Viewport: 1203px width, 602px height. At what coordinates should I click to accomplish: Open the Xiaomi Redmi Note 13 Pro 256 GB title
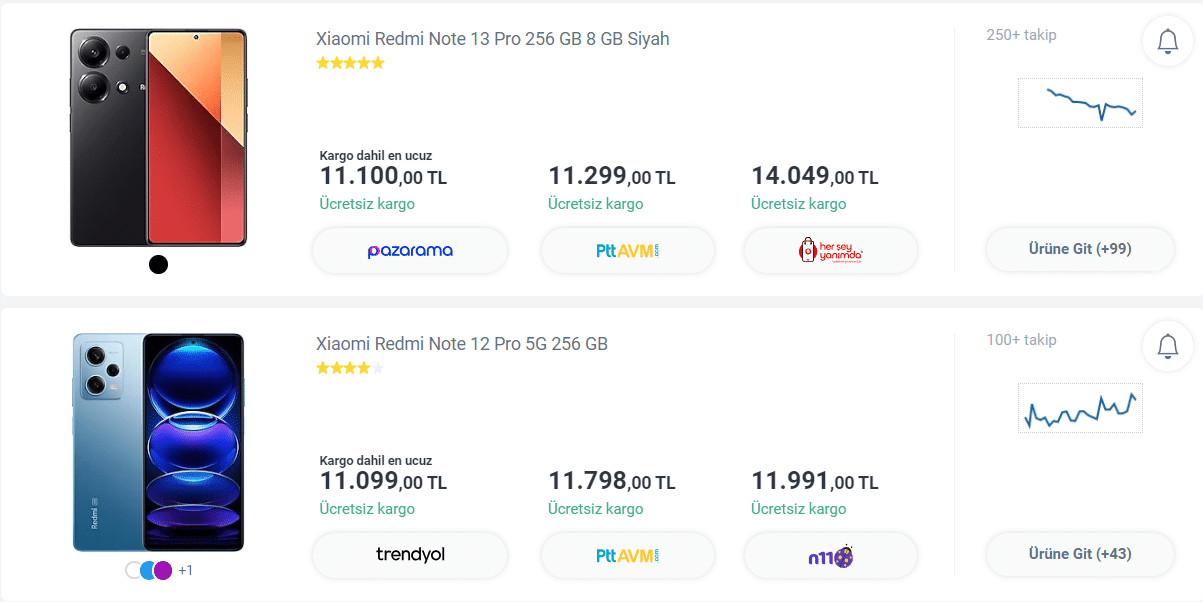[493, 39]
